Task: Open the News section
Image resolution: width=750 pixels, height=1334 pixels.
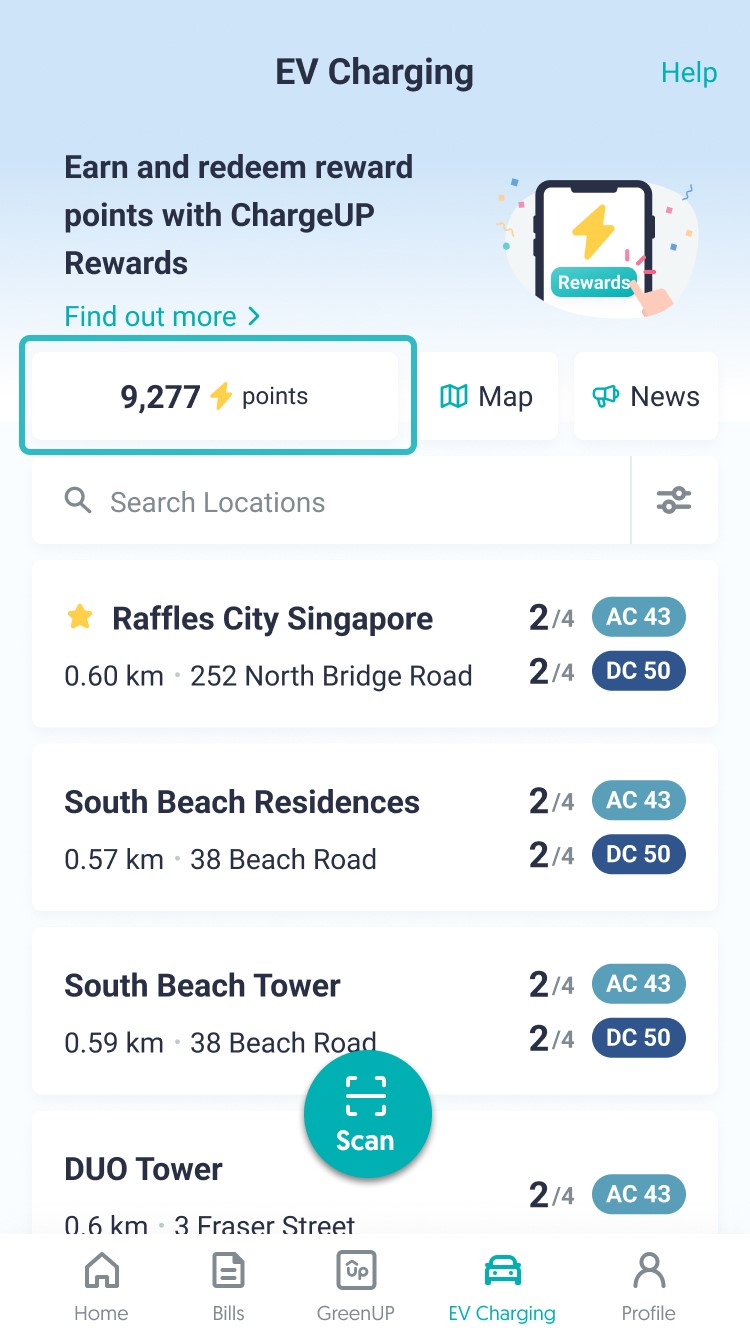Action: coord(646,397)
